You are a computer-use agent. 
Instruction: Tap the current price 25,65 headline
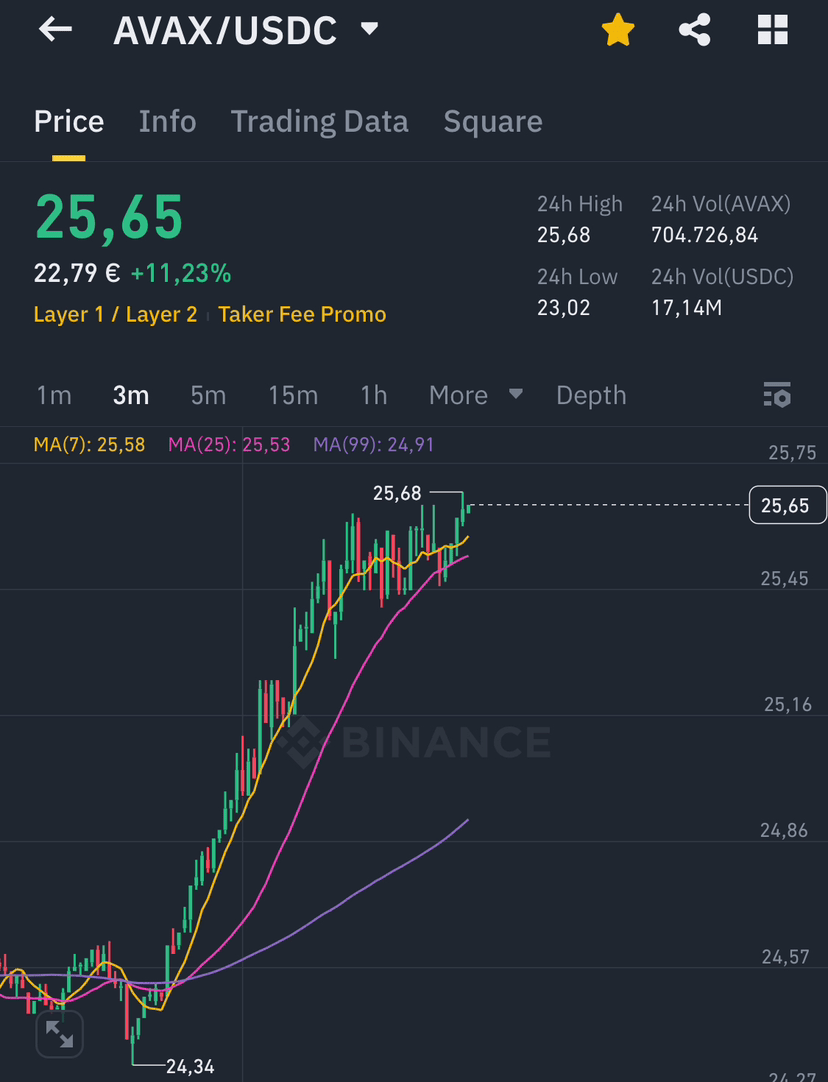(109, 218)
